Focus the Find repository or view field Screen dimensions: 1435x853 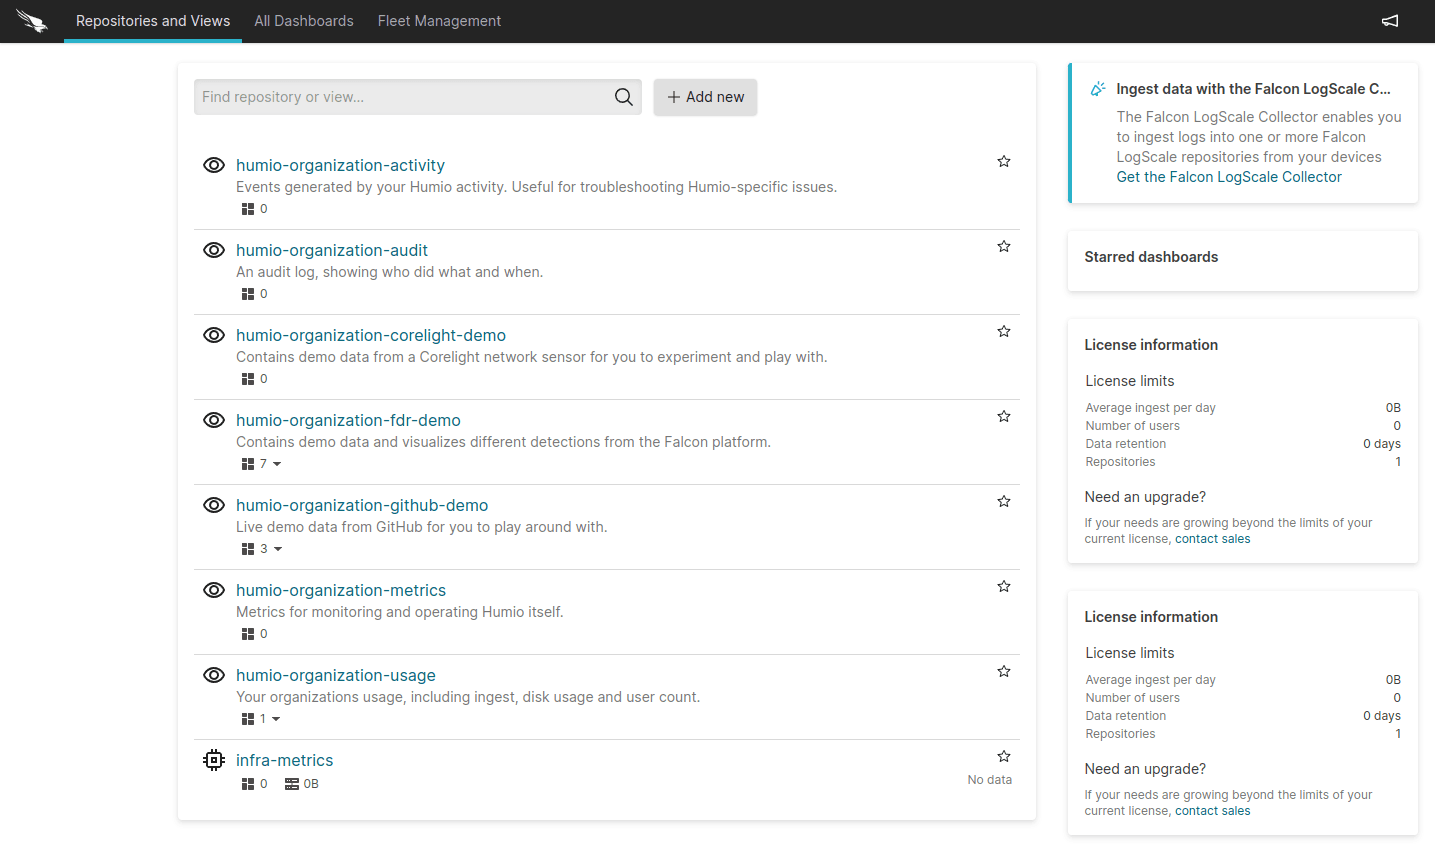tap(400, 97)
